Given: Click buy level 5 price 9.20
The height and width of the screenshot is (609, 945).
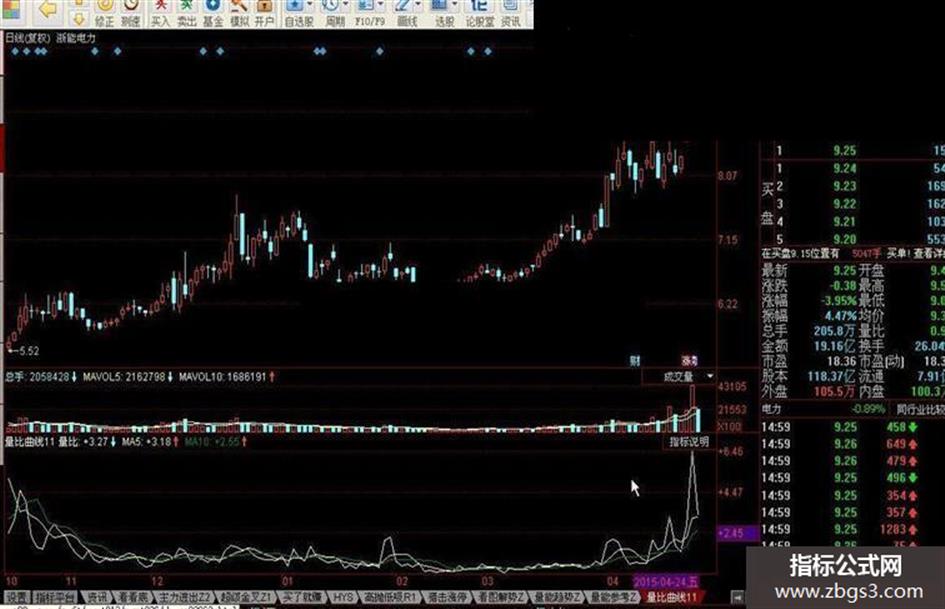Looking at the screenshot, I should (x=844, y=239).
